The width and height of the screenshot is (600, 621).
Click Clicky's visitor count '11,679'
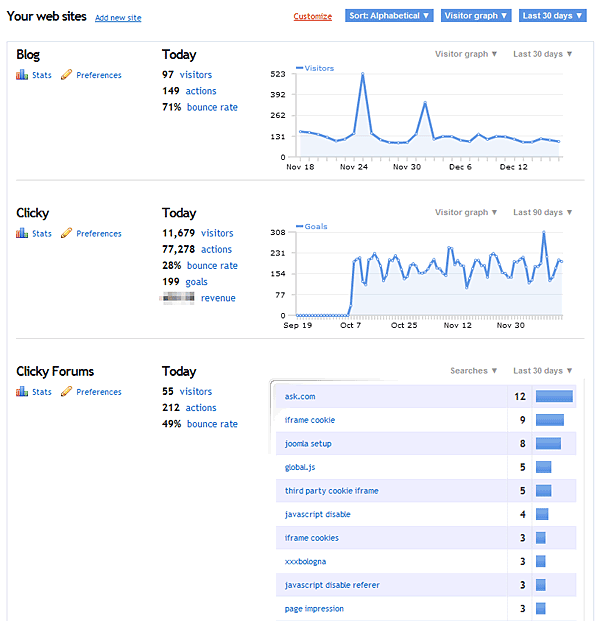tap(178, 233)
